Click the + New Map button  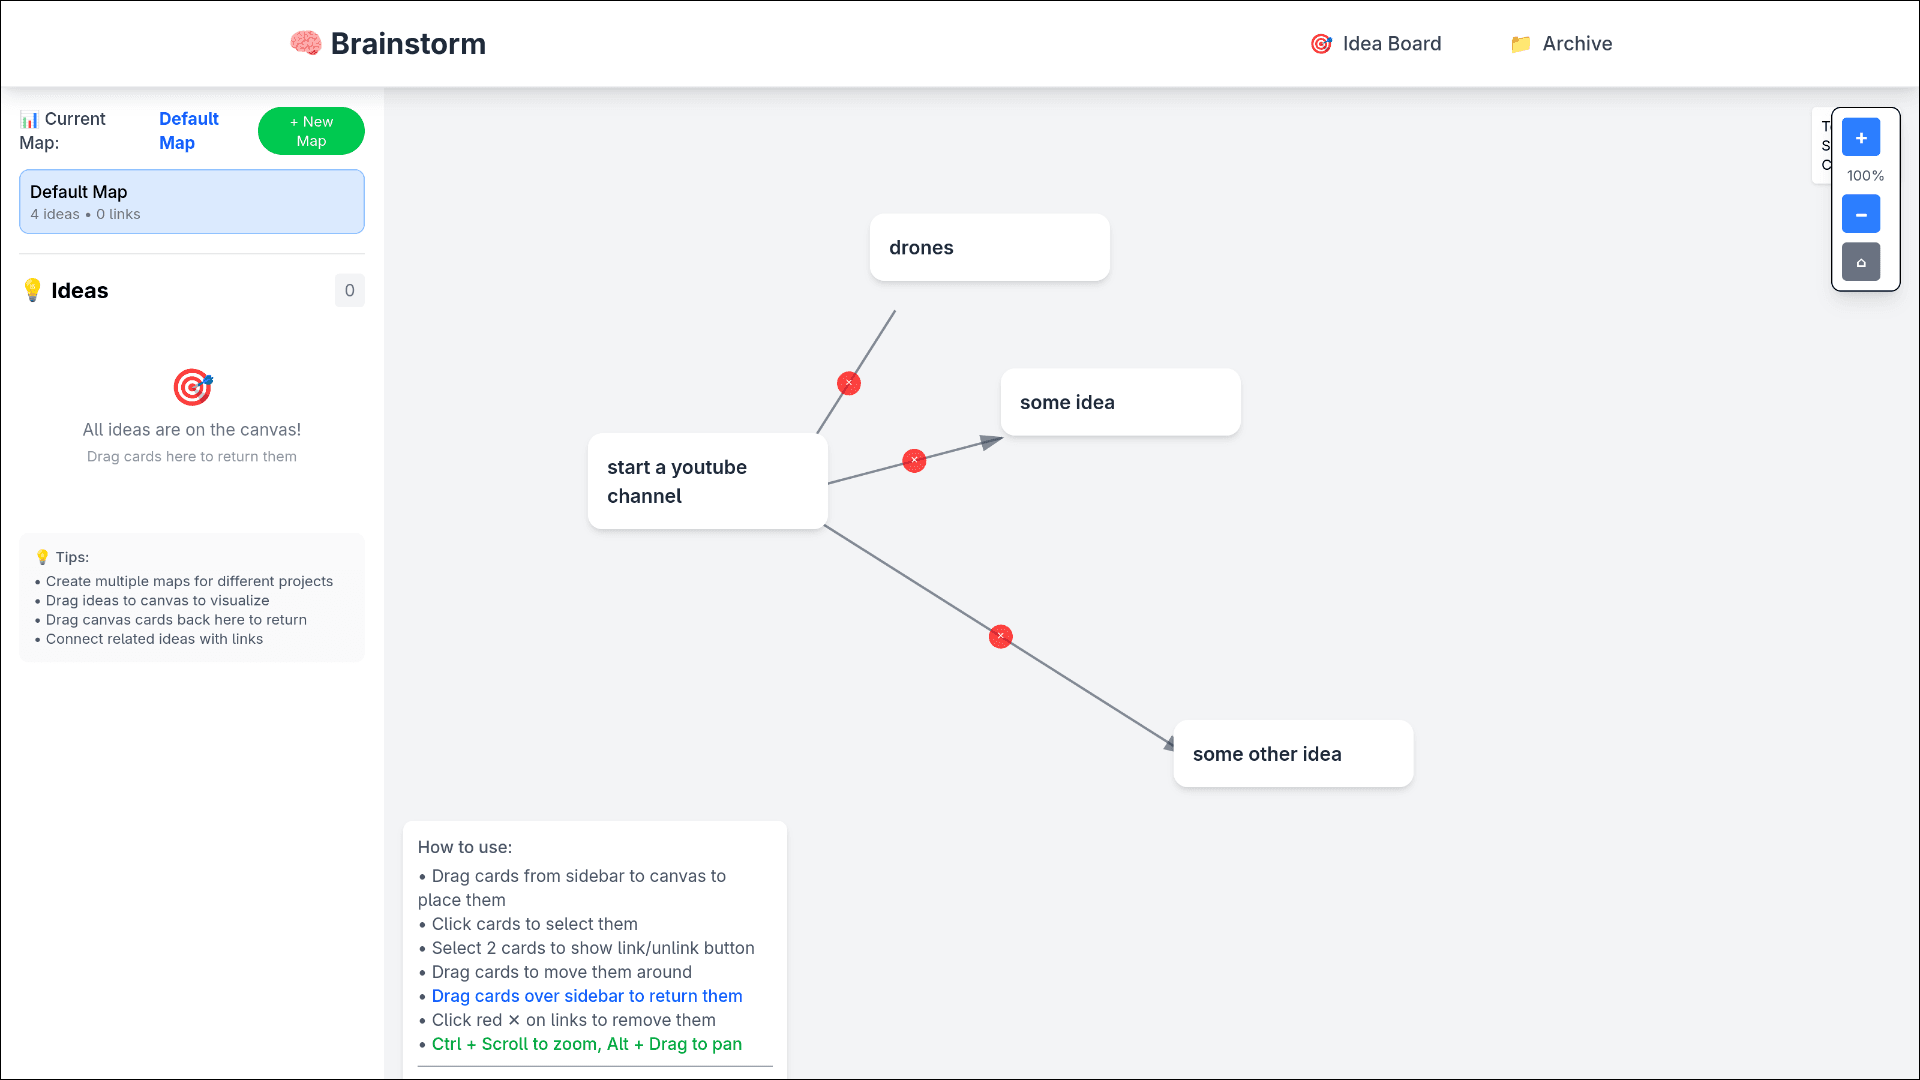[x=310, y=131]
